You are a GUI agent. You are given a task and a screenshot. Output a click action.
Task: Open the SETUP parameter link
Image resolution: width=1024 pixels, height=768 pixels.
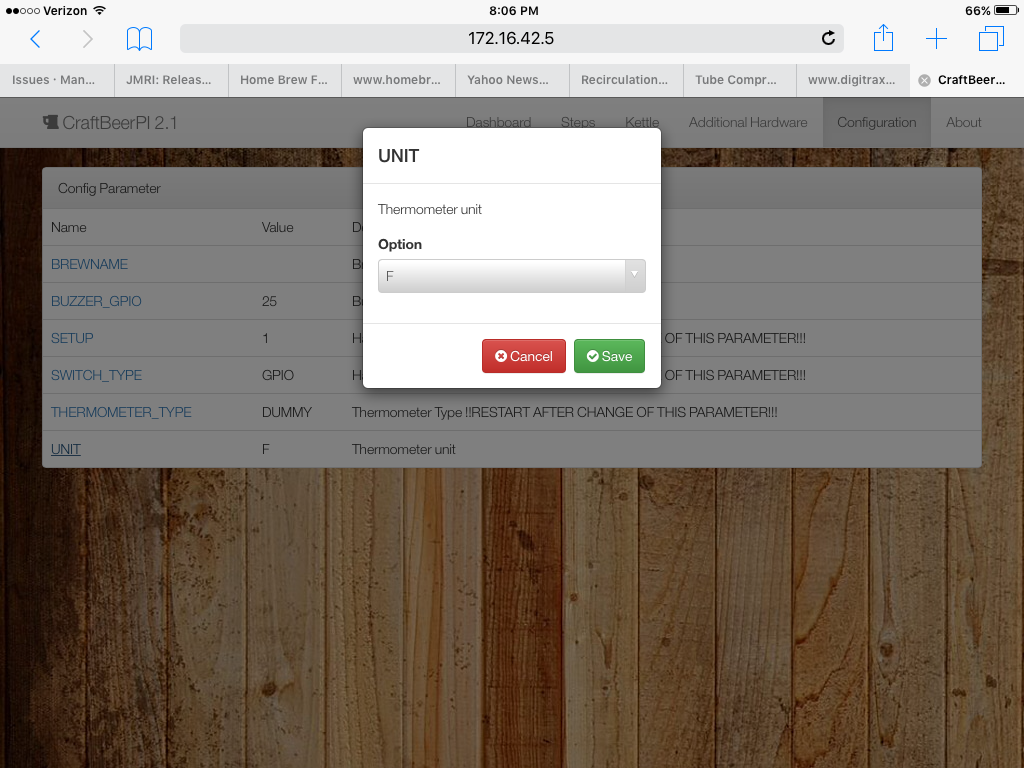72,338
